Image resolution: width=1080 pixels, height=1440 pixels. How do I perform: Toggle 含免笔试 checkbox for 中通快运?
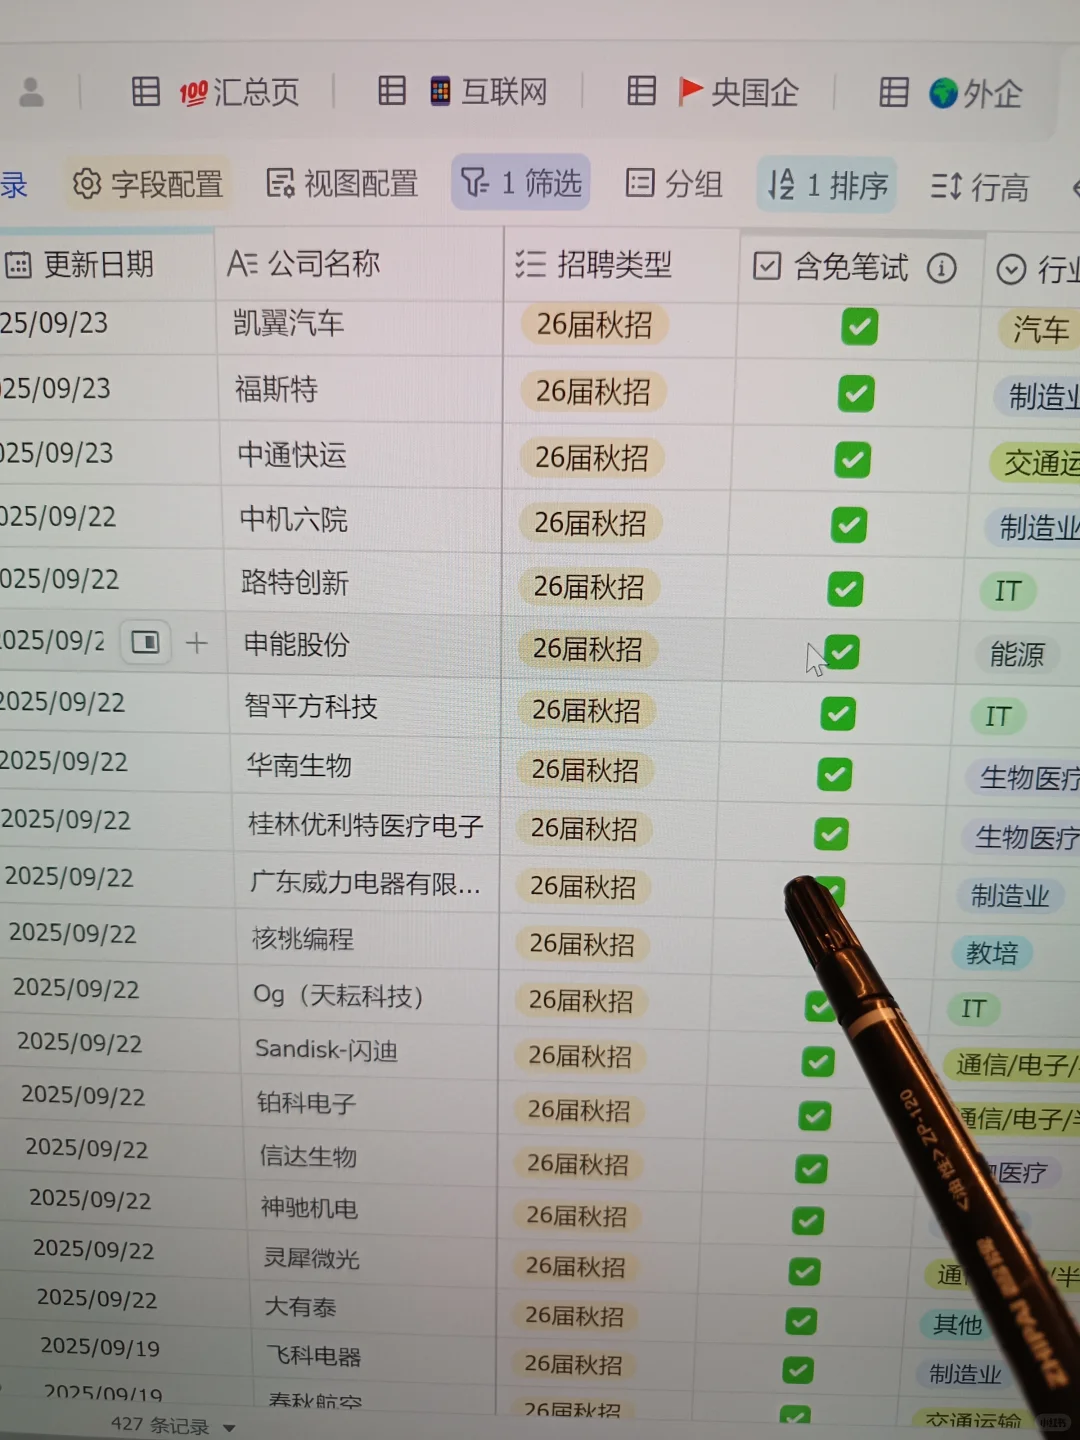[x=852, y=460]
